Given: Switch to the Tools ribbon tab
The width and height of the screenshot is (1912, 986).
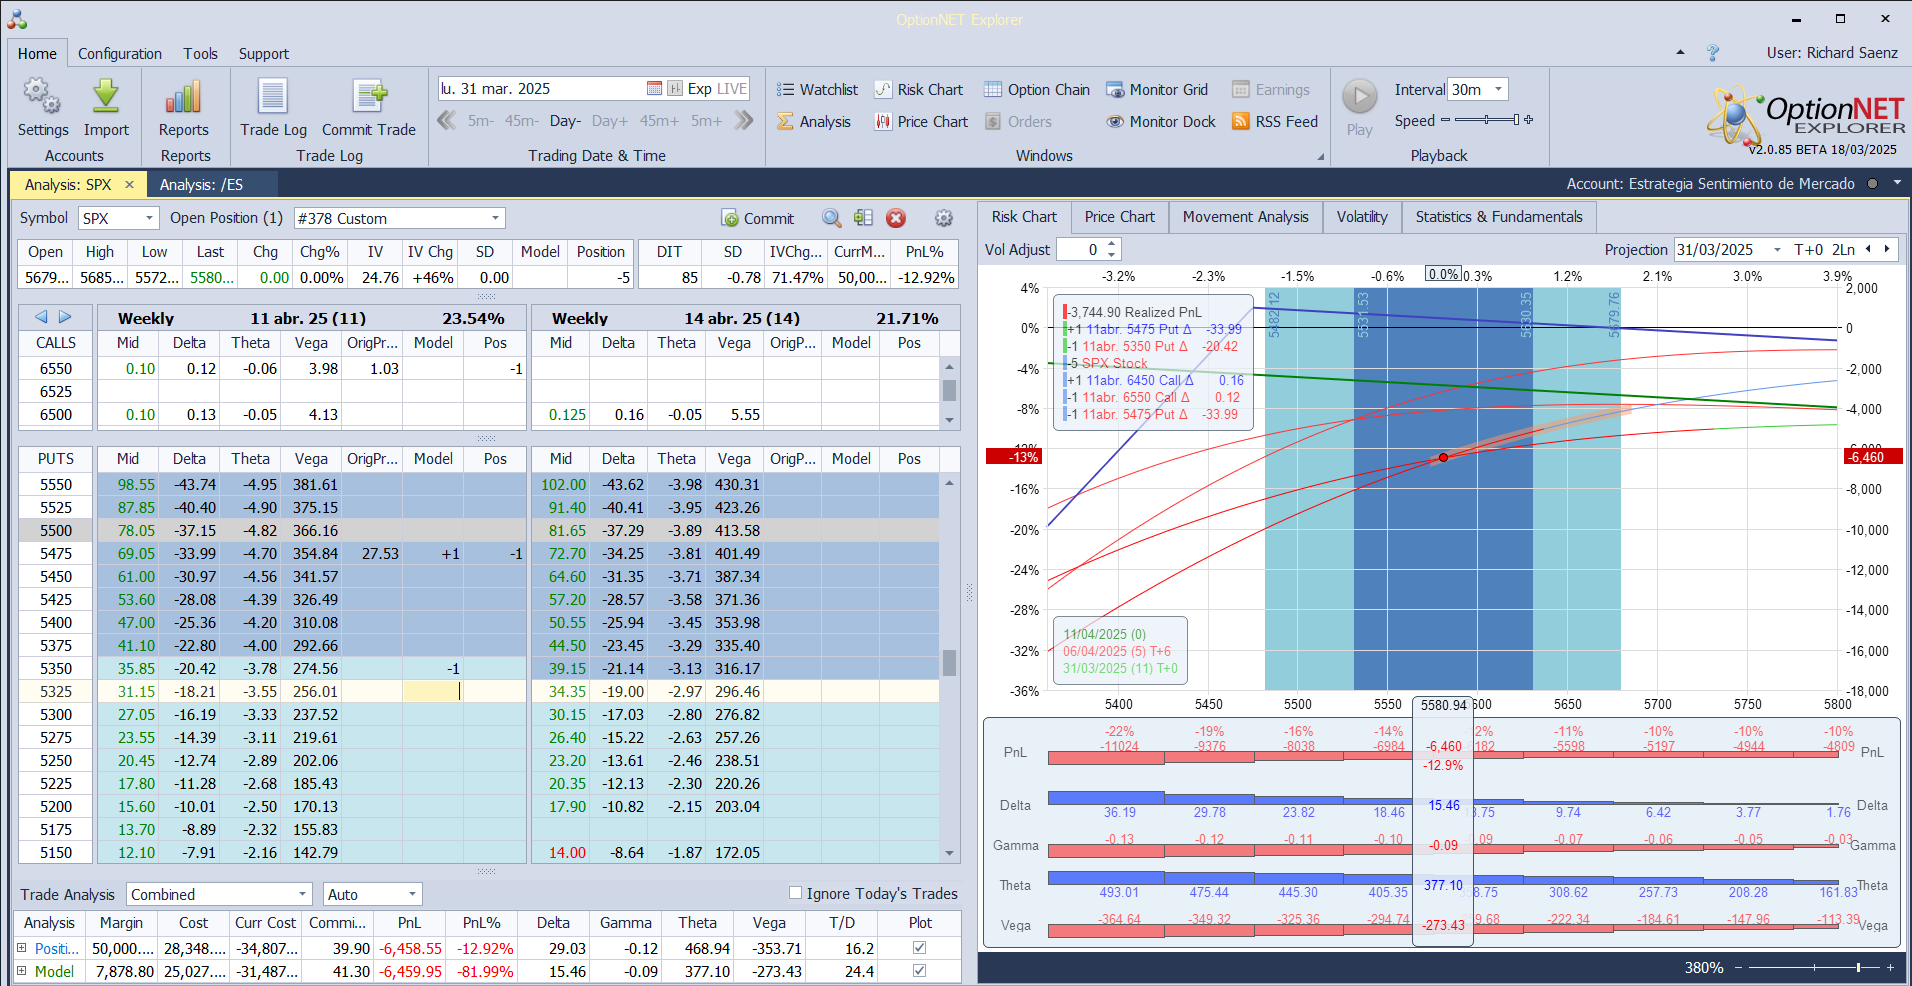Looking at the screenshot, I should point(200,54).
